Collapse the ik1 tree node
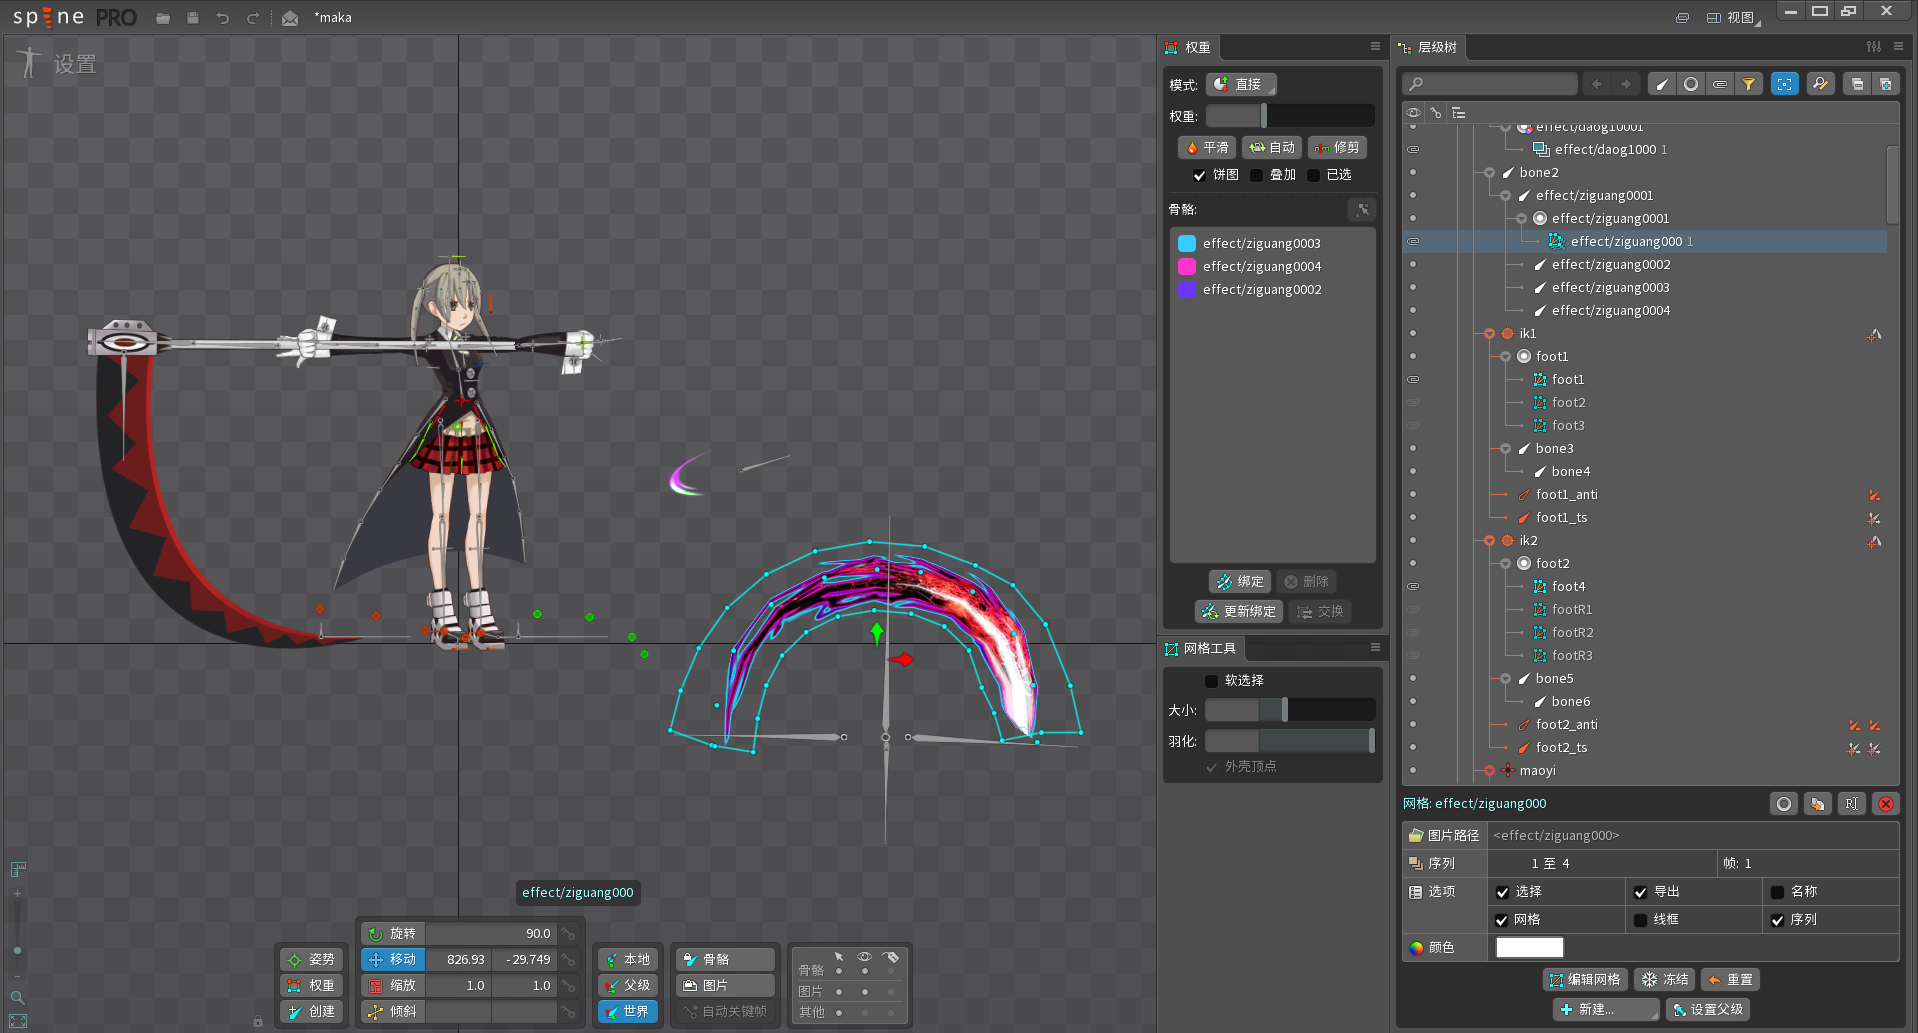 tap(1489, 334)
